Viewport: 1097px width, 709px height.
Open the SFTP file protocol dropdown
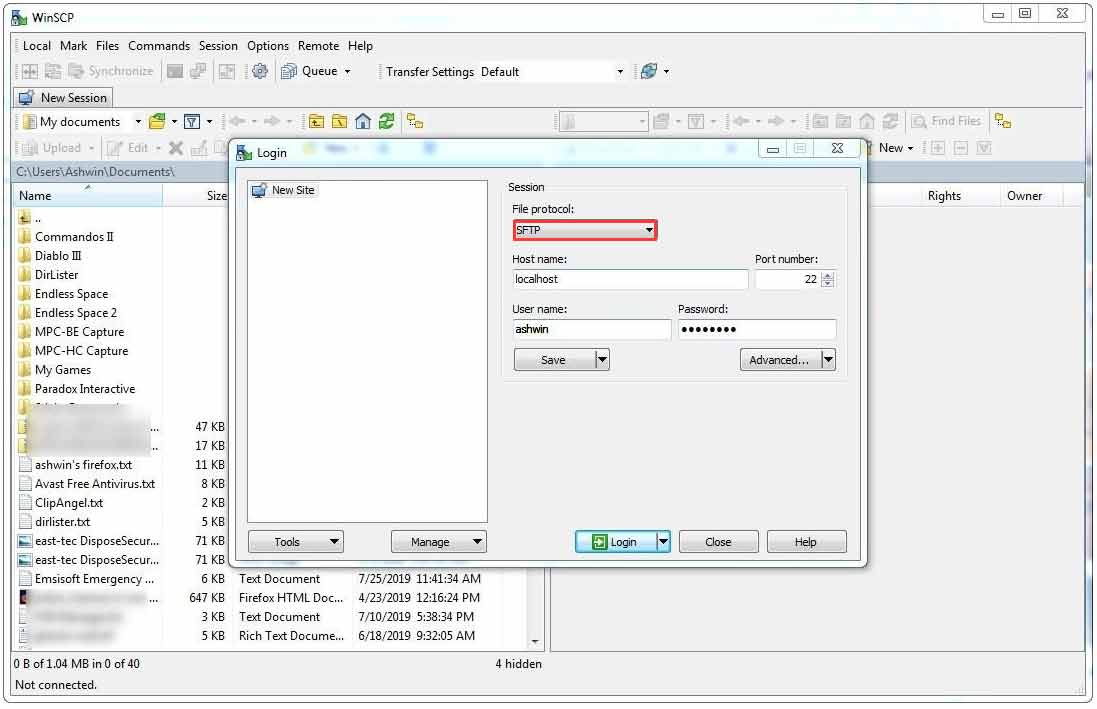pos(585,230)
